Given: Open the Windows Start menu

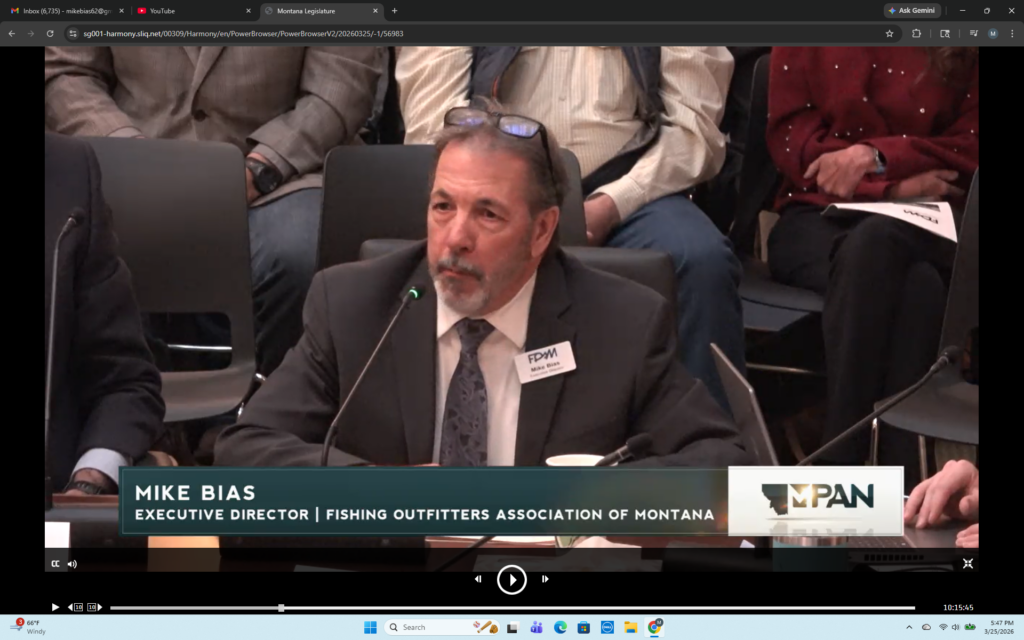Looking at the screenshot, I should pos(370,627).
